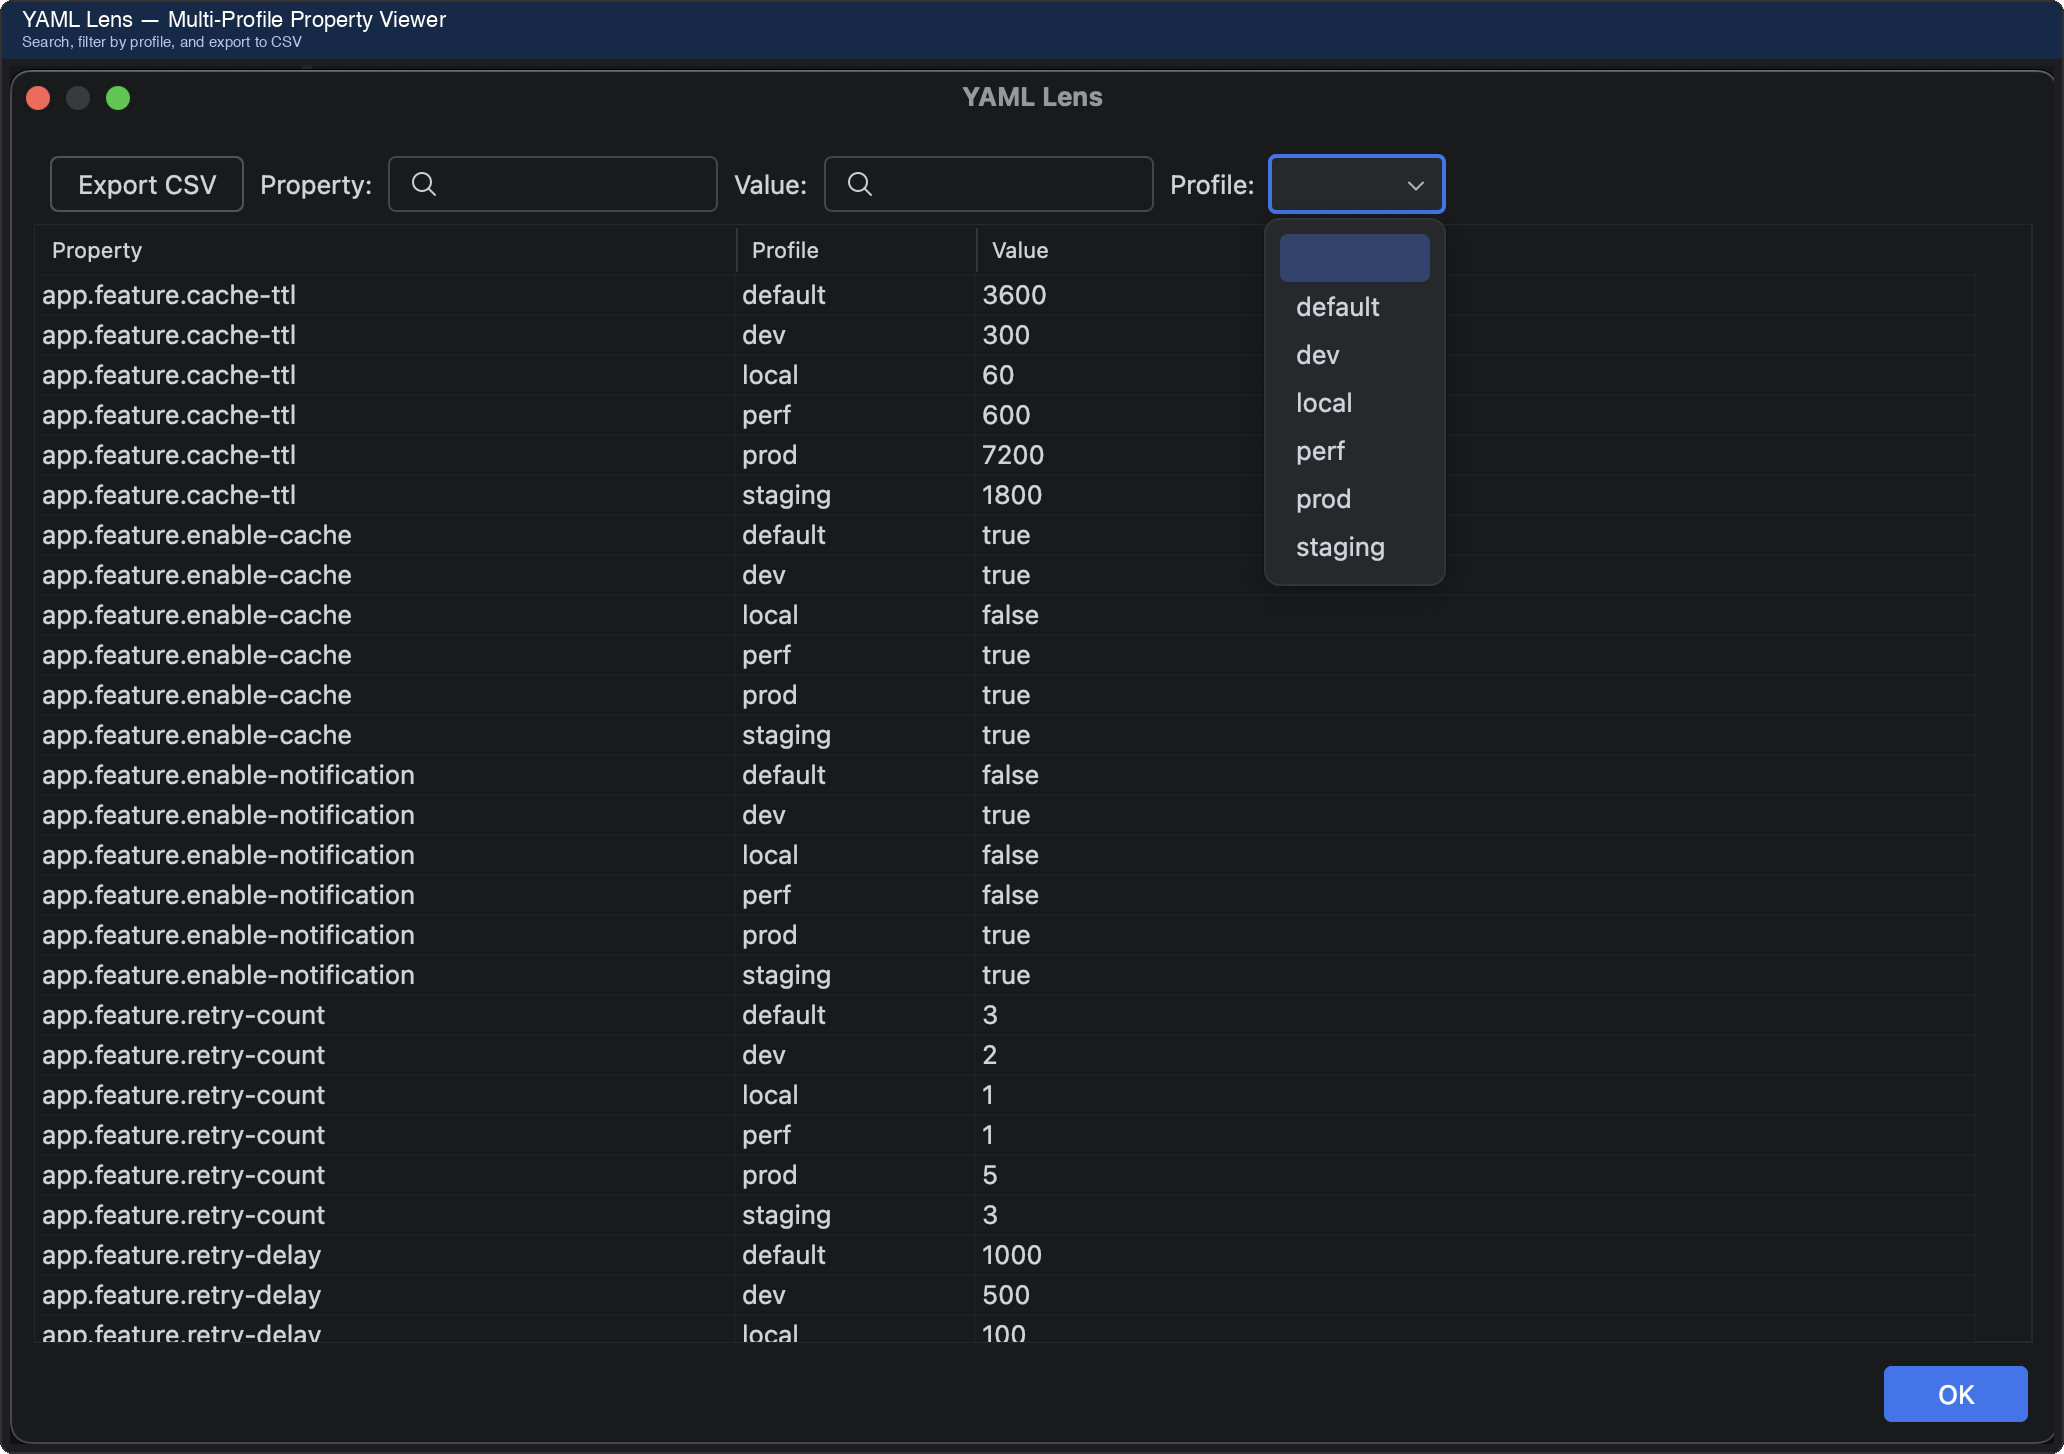2064x1454 pixels.
Task: Click the green zoom traffic-light button
Action: tap(118, 97)
